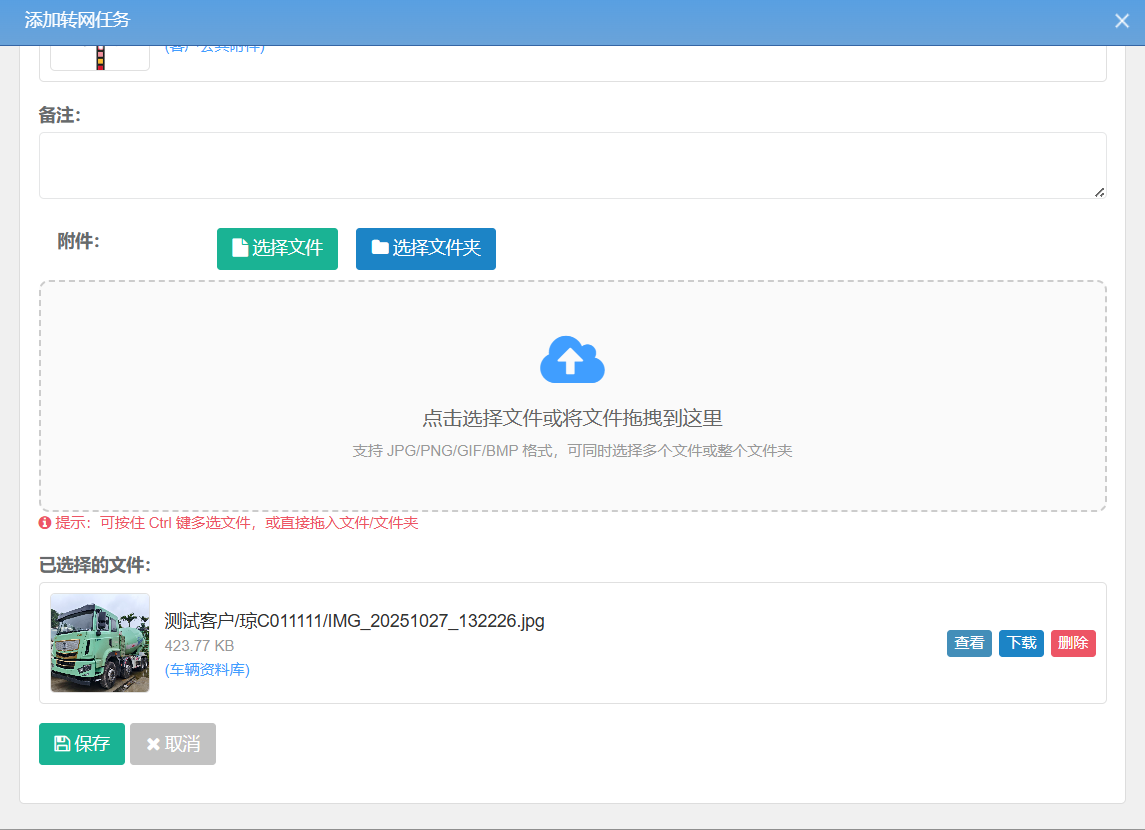Click the 点击选择文件或将文件拖拽到这里 text
The image size is (1145, 830).
click(x=572, y=418)
